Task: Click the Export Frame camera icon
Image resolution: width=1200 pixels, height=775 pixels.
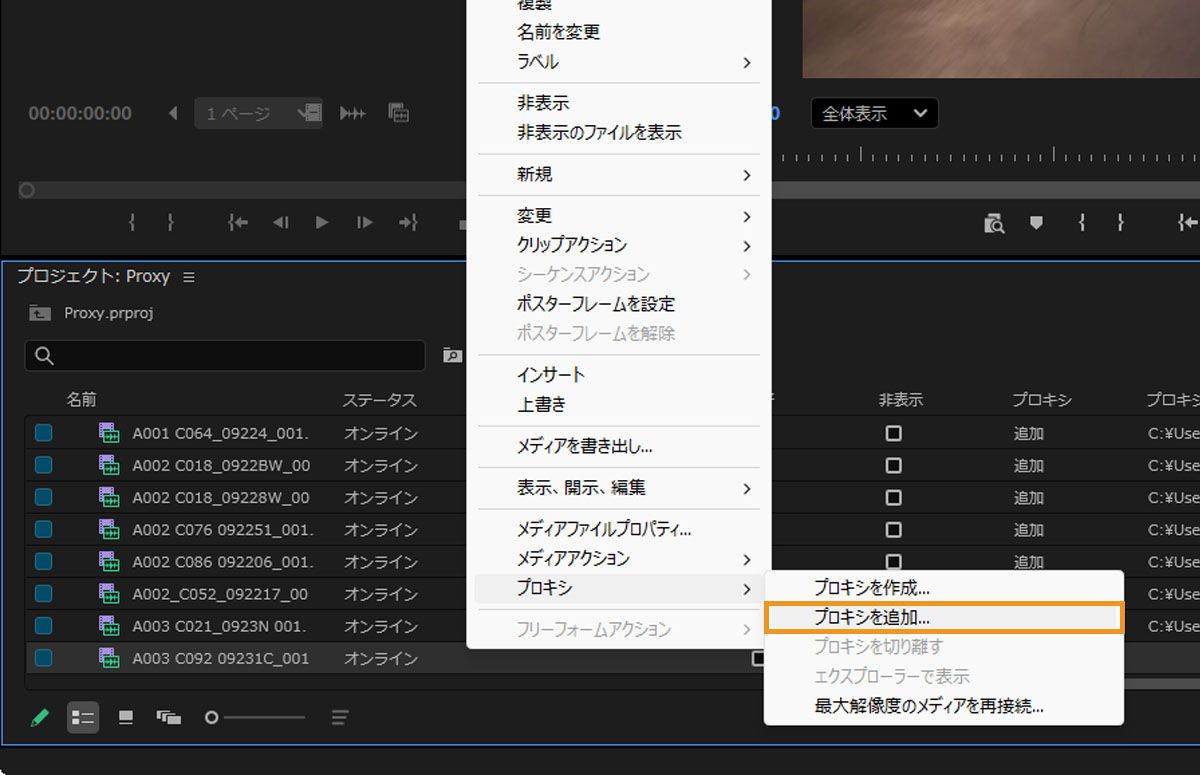Action: click(x=994, y=222)
